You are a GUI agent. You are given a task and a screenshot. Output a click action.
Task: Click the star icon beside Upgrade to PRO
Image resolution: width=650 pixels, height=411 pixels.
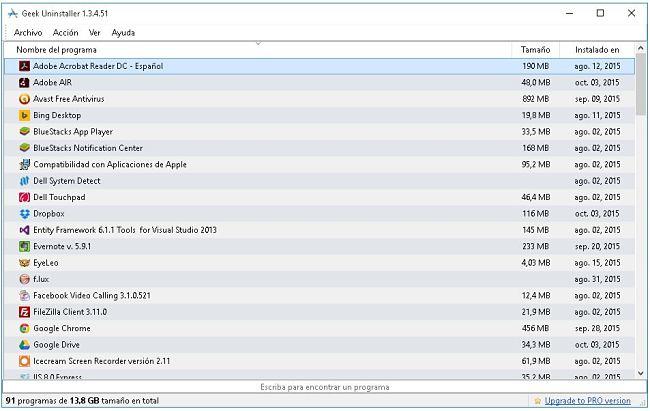coord(538,401)
